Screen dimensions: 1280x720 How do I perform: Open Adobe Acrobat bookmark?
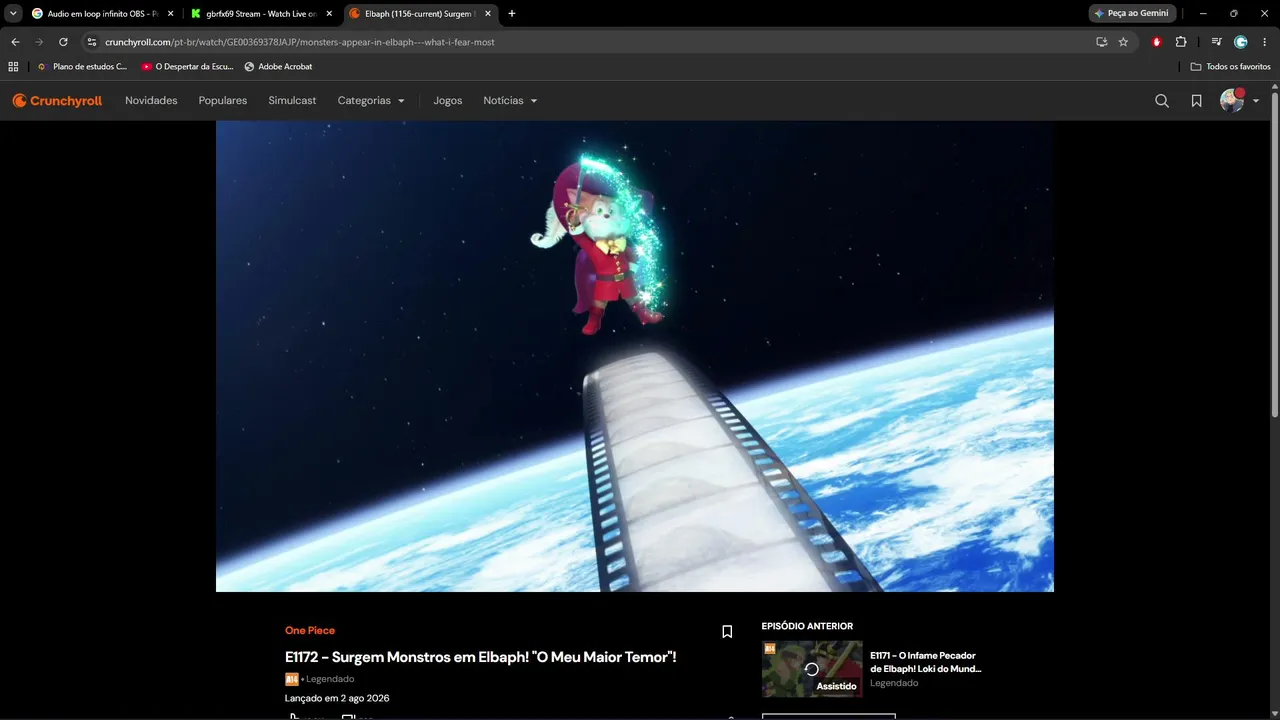click(278, 66)
